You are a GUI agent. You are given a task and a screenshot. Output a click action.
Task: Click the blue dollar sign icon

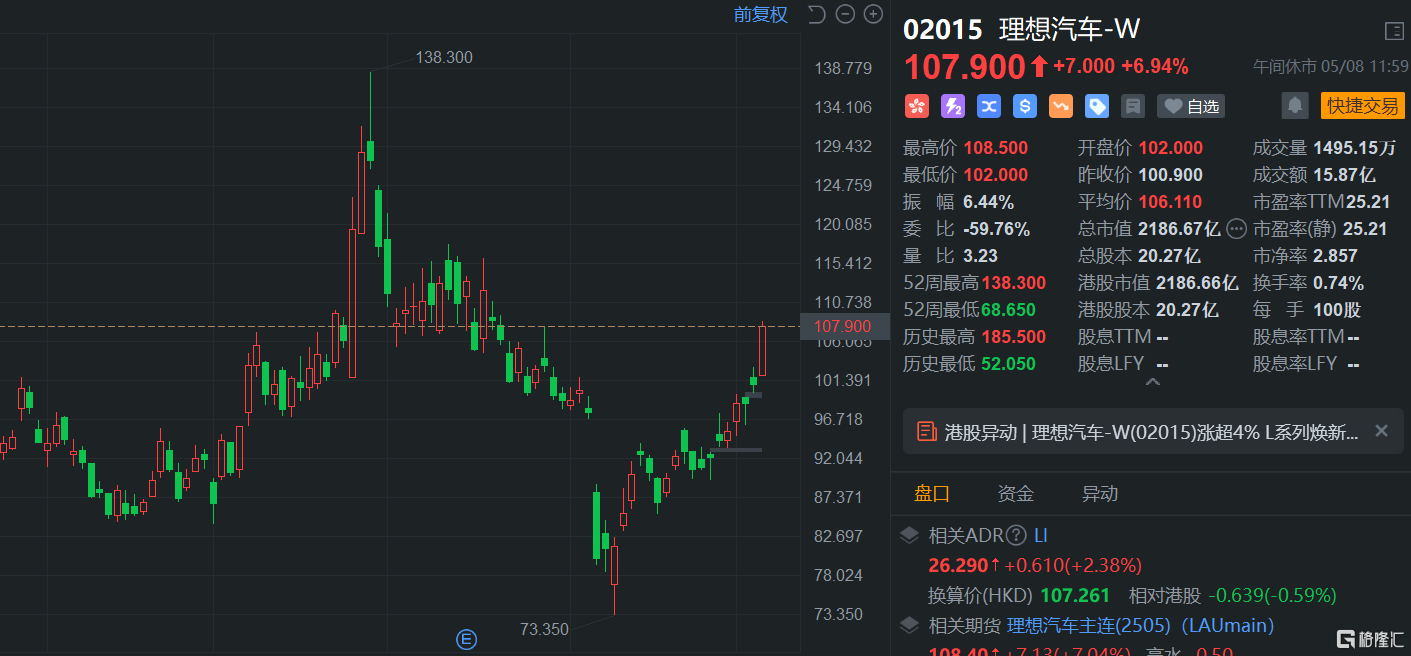(x=1025, y=106)
